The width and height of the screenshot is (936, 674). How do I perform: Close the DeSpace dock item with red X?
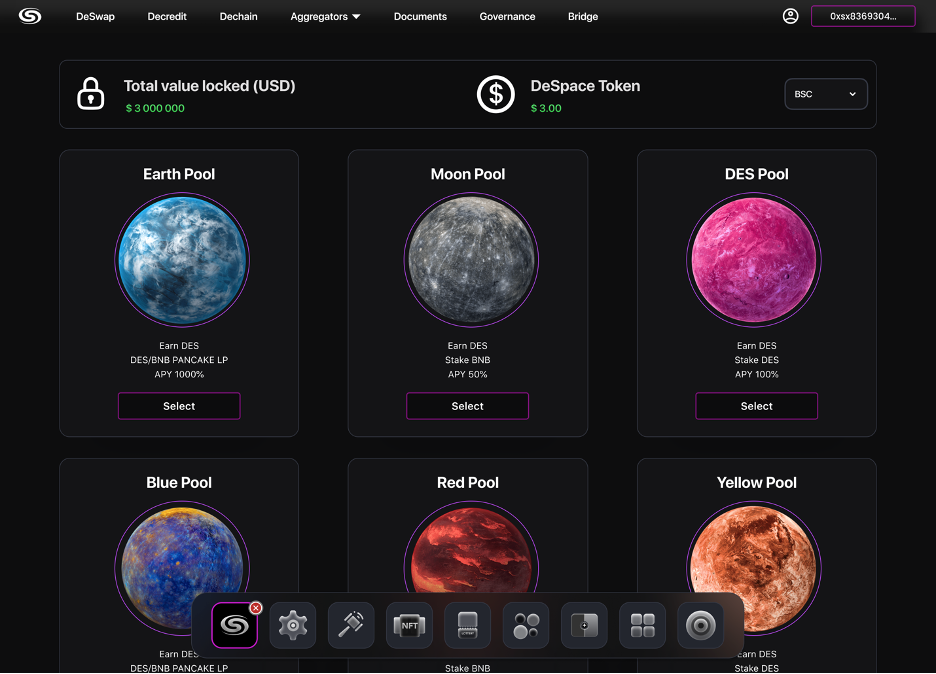(256, 607)
